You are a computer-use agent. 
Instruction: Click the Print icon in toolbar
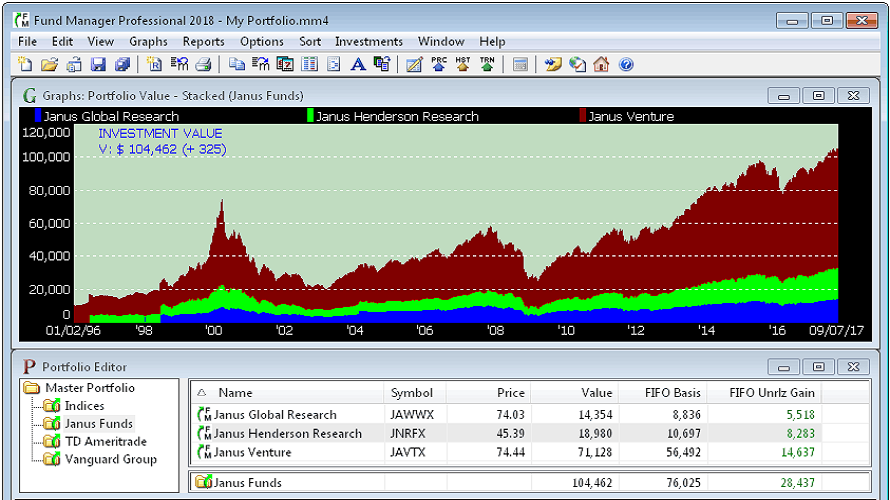pyautogui.click(x=203, y=65)
